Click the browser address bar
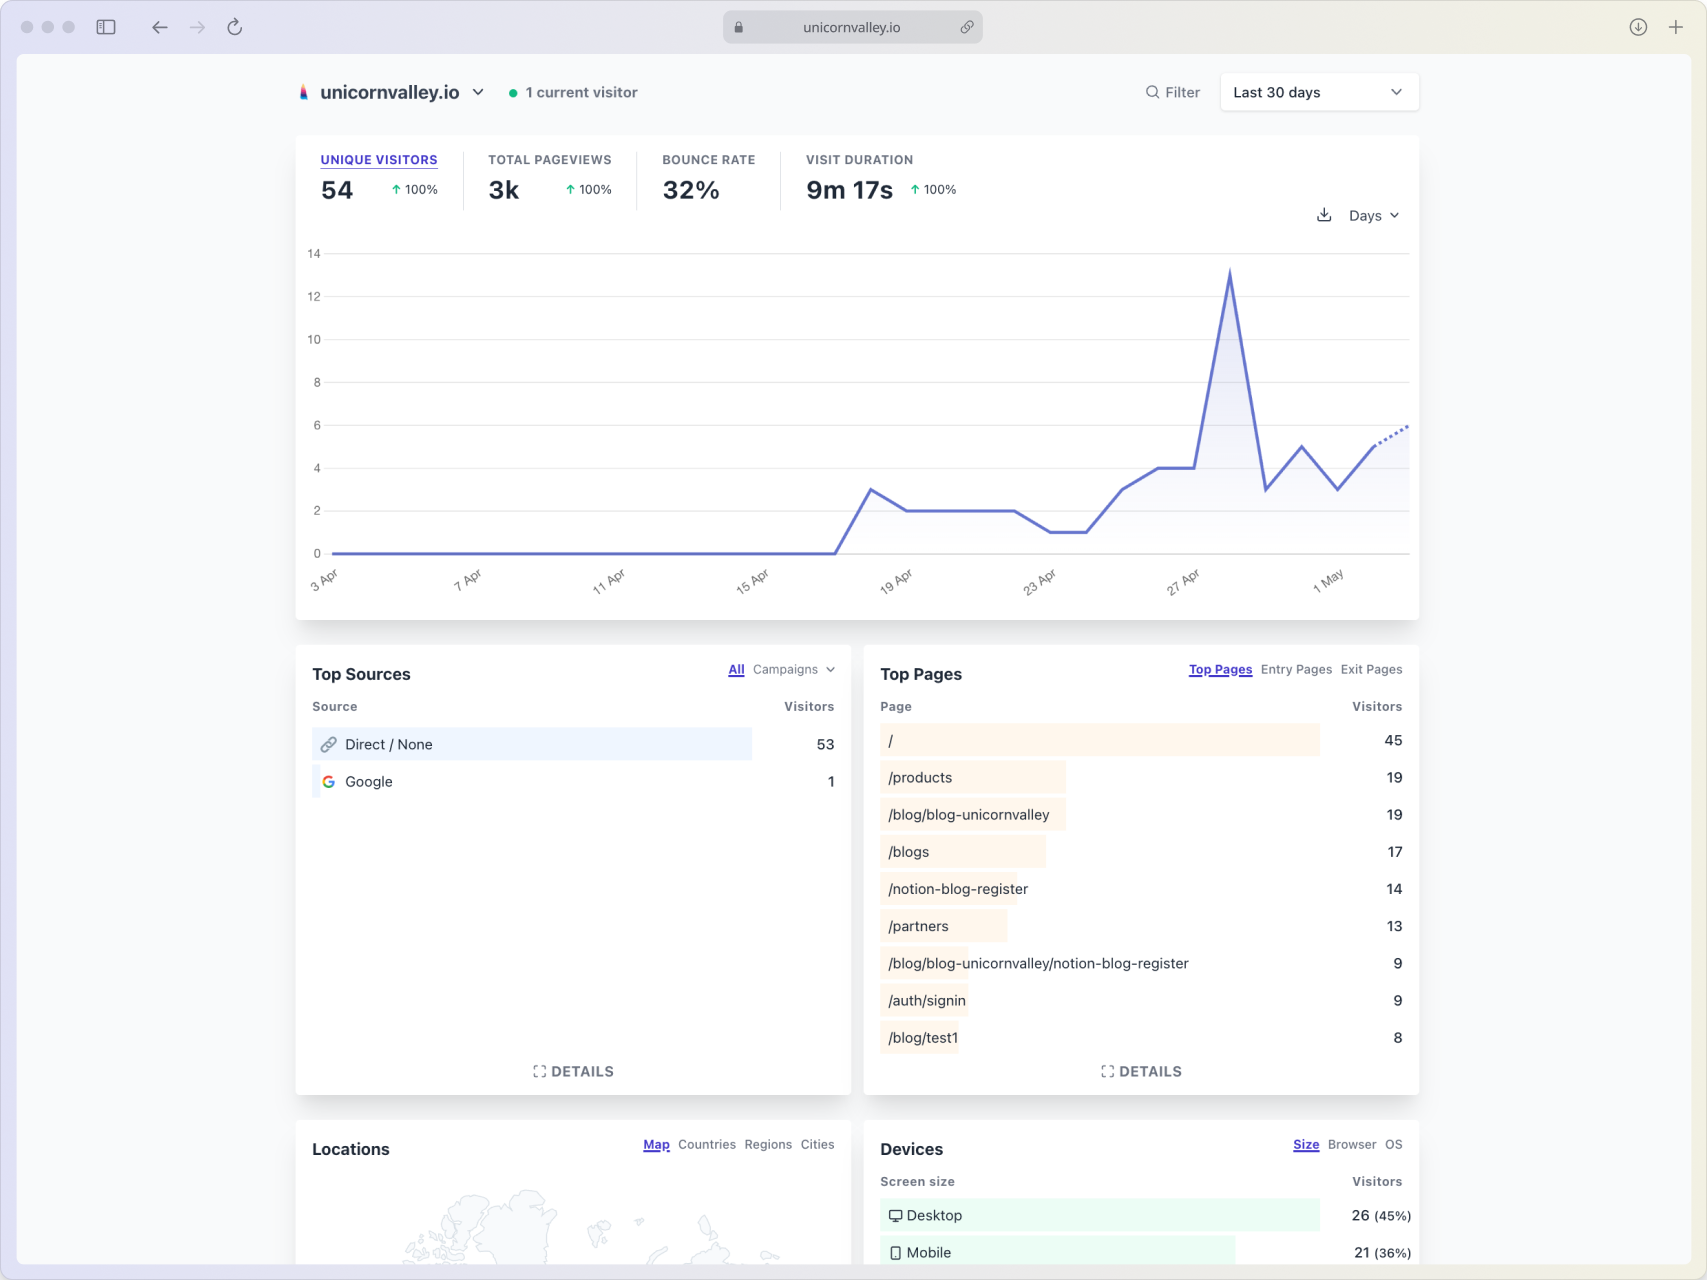 [852, 28]
